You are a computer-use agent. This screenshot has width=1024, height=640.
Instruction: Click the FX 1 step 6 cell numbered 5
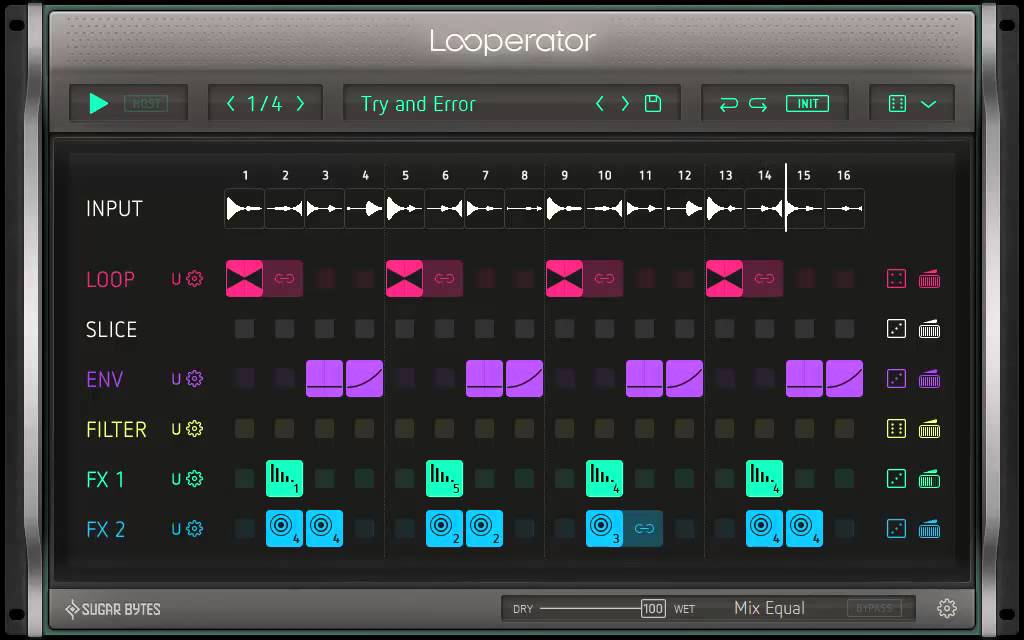click(445, 479)
